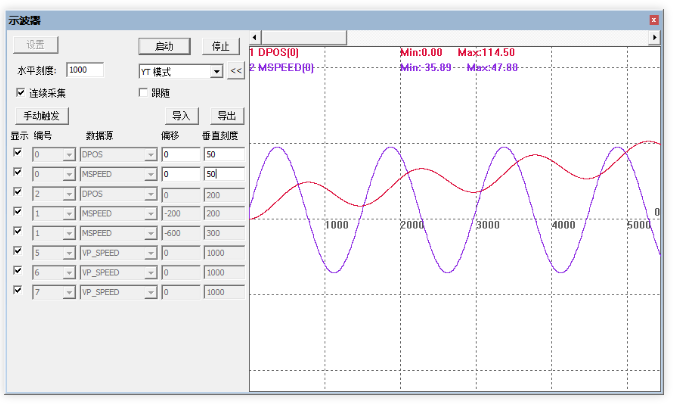Viewport: 675px width, 405px height.
Task: Click the '3000' axis tick label
Action: pos(488,225)
